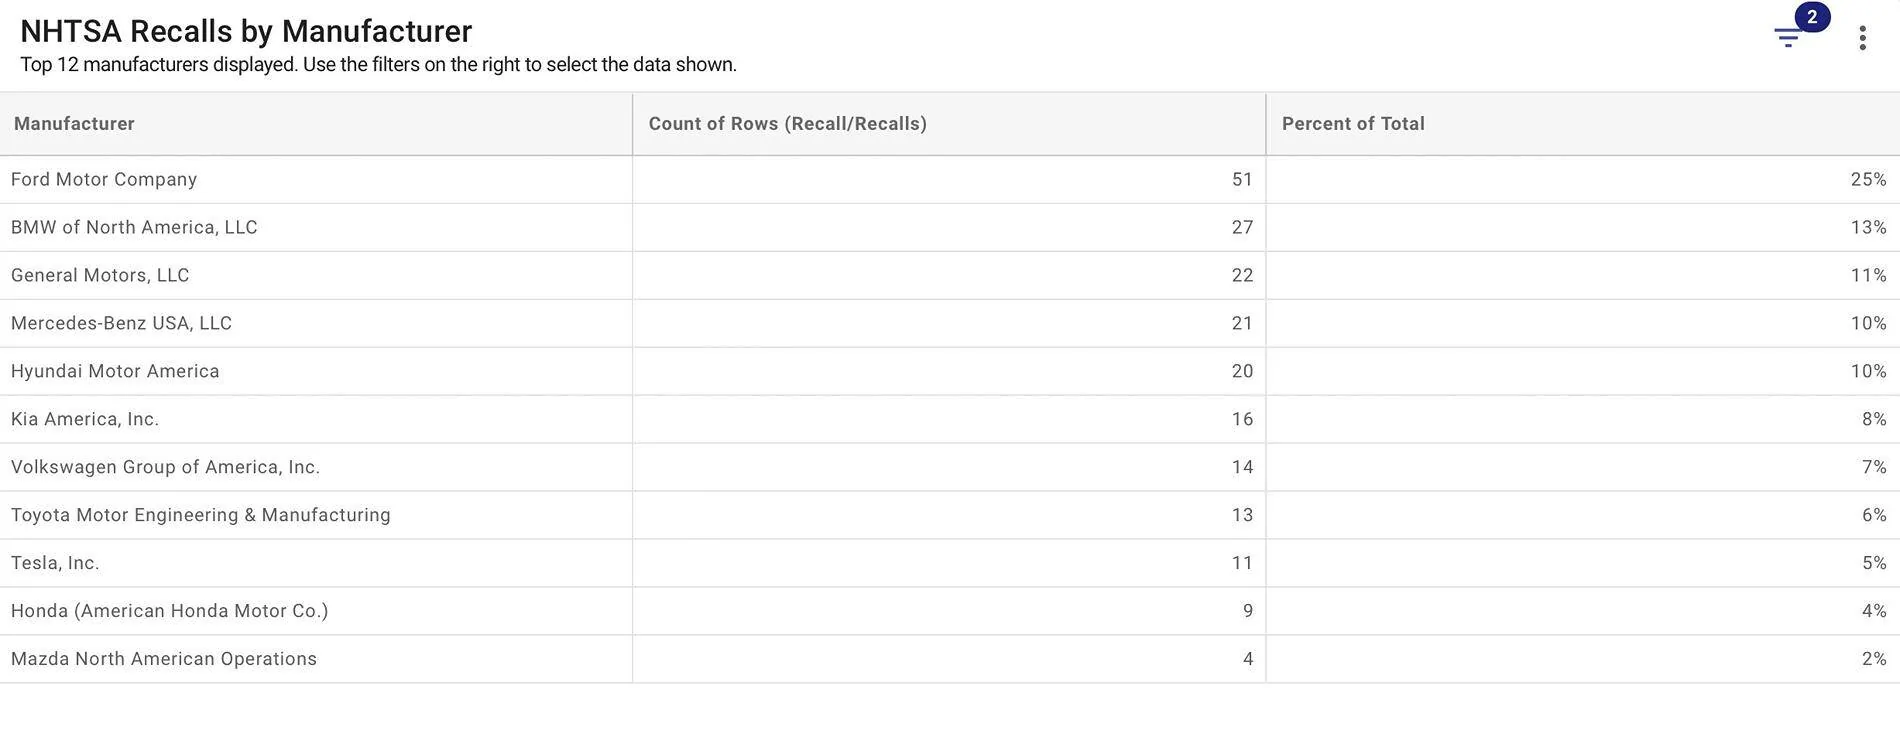Click Volkswagen's recall count of 14
The width and height of the screenshot is (1900, 747).
click(1242, 467)
